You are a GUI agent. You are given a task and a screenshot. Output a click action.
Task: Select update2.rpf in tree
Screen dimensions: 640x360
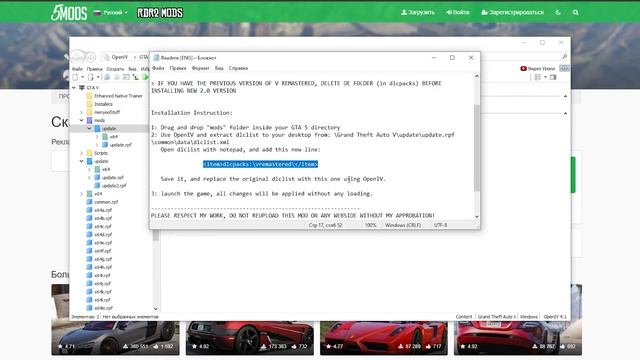(x=114, y=186)
